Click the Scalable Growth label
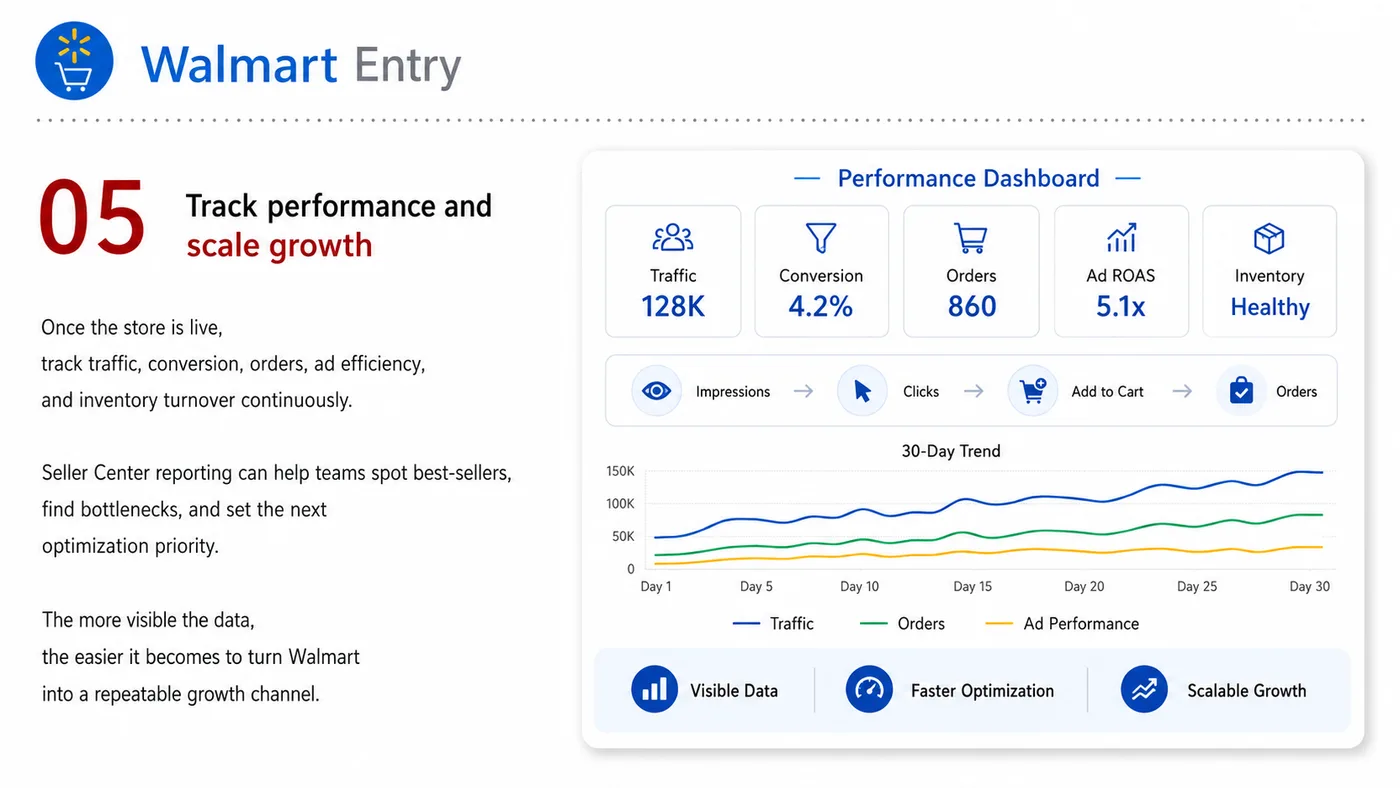The width and height of the screenshot is (1400, 788). 1247,691
